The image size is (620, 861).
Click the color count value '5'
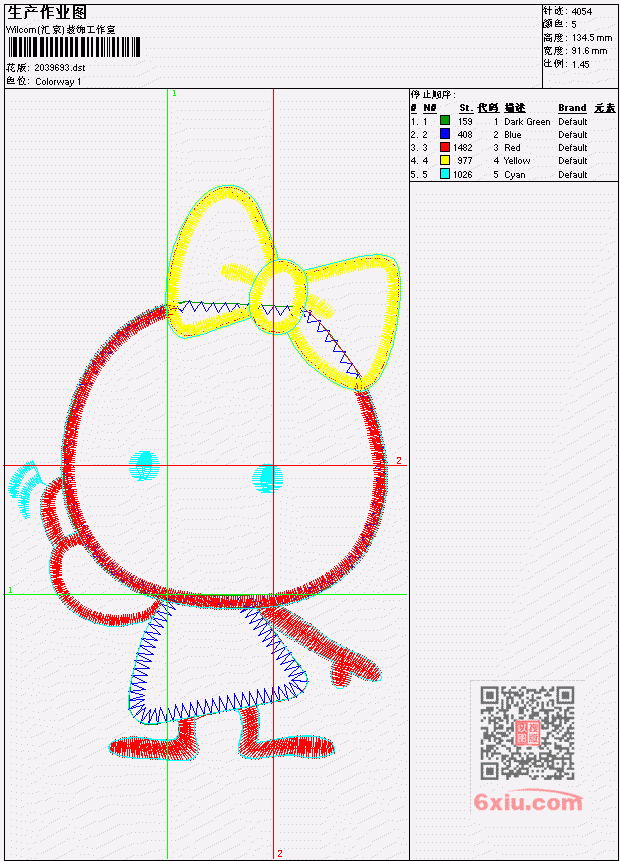point(574,25)
